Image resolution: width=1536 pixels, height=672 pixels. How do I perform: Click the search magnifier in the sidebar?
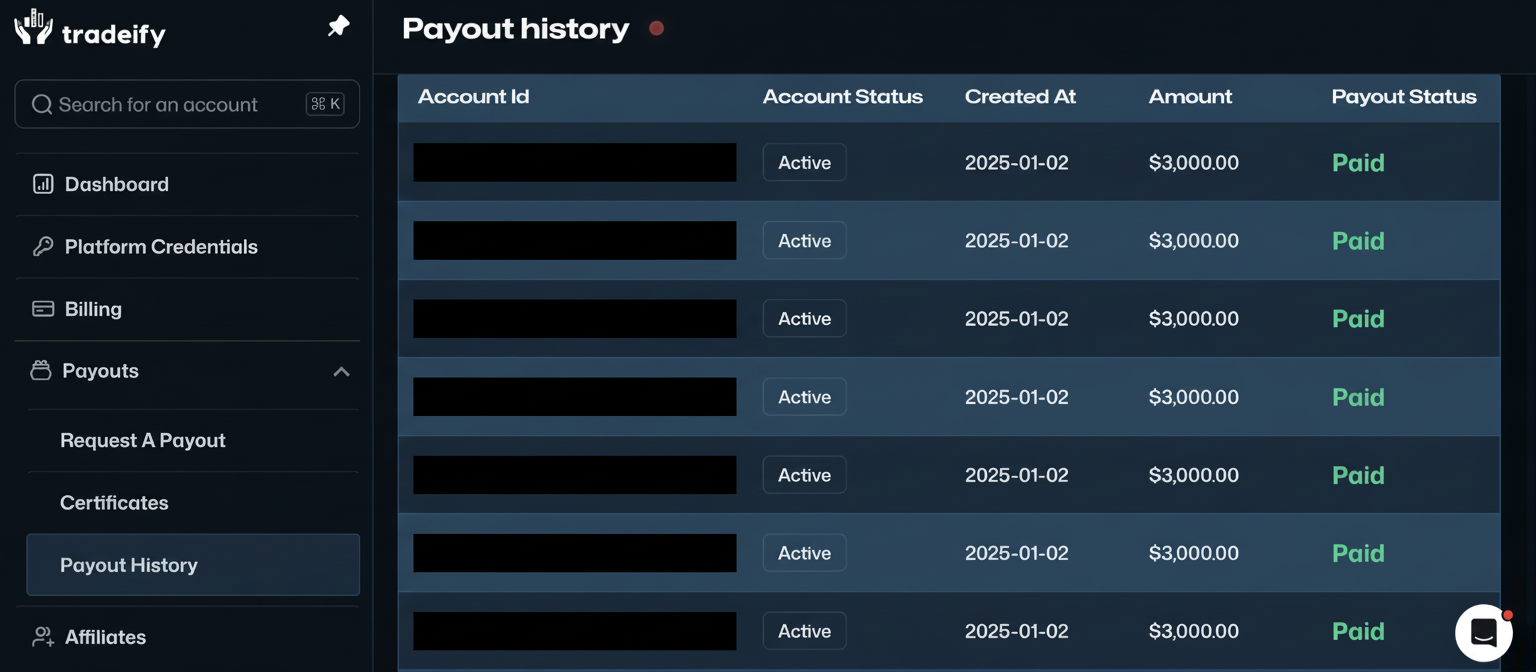[41, 103]
